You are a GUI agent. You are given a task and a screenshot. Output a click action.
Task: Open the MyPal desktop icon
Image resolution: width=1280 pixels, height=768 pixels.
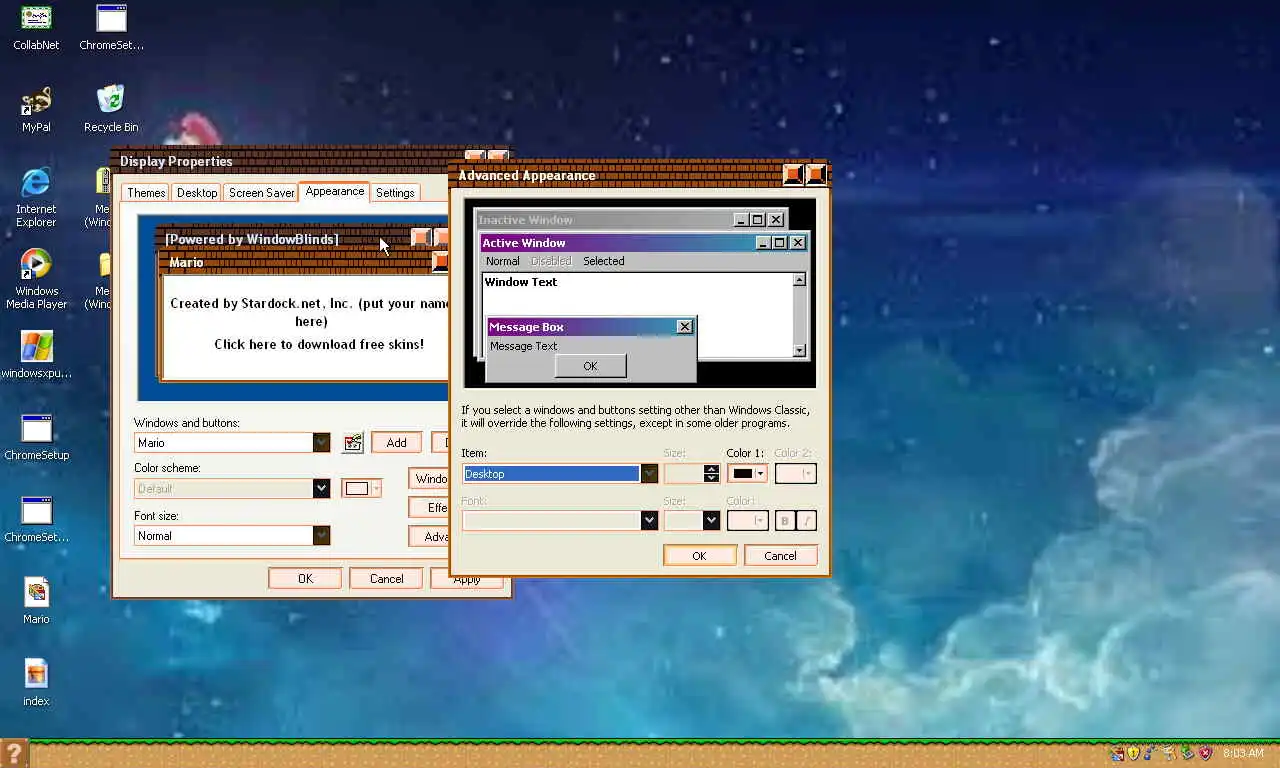click(36, 110)
